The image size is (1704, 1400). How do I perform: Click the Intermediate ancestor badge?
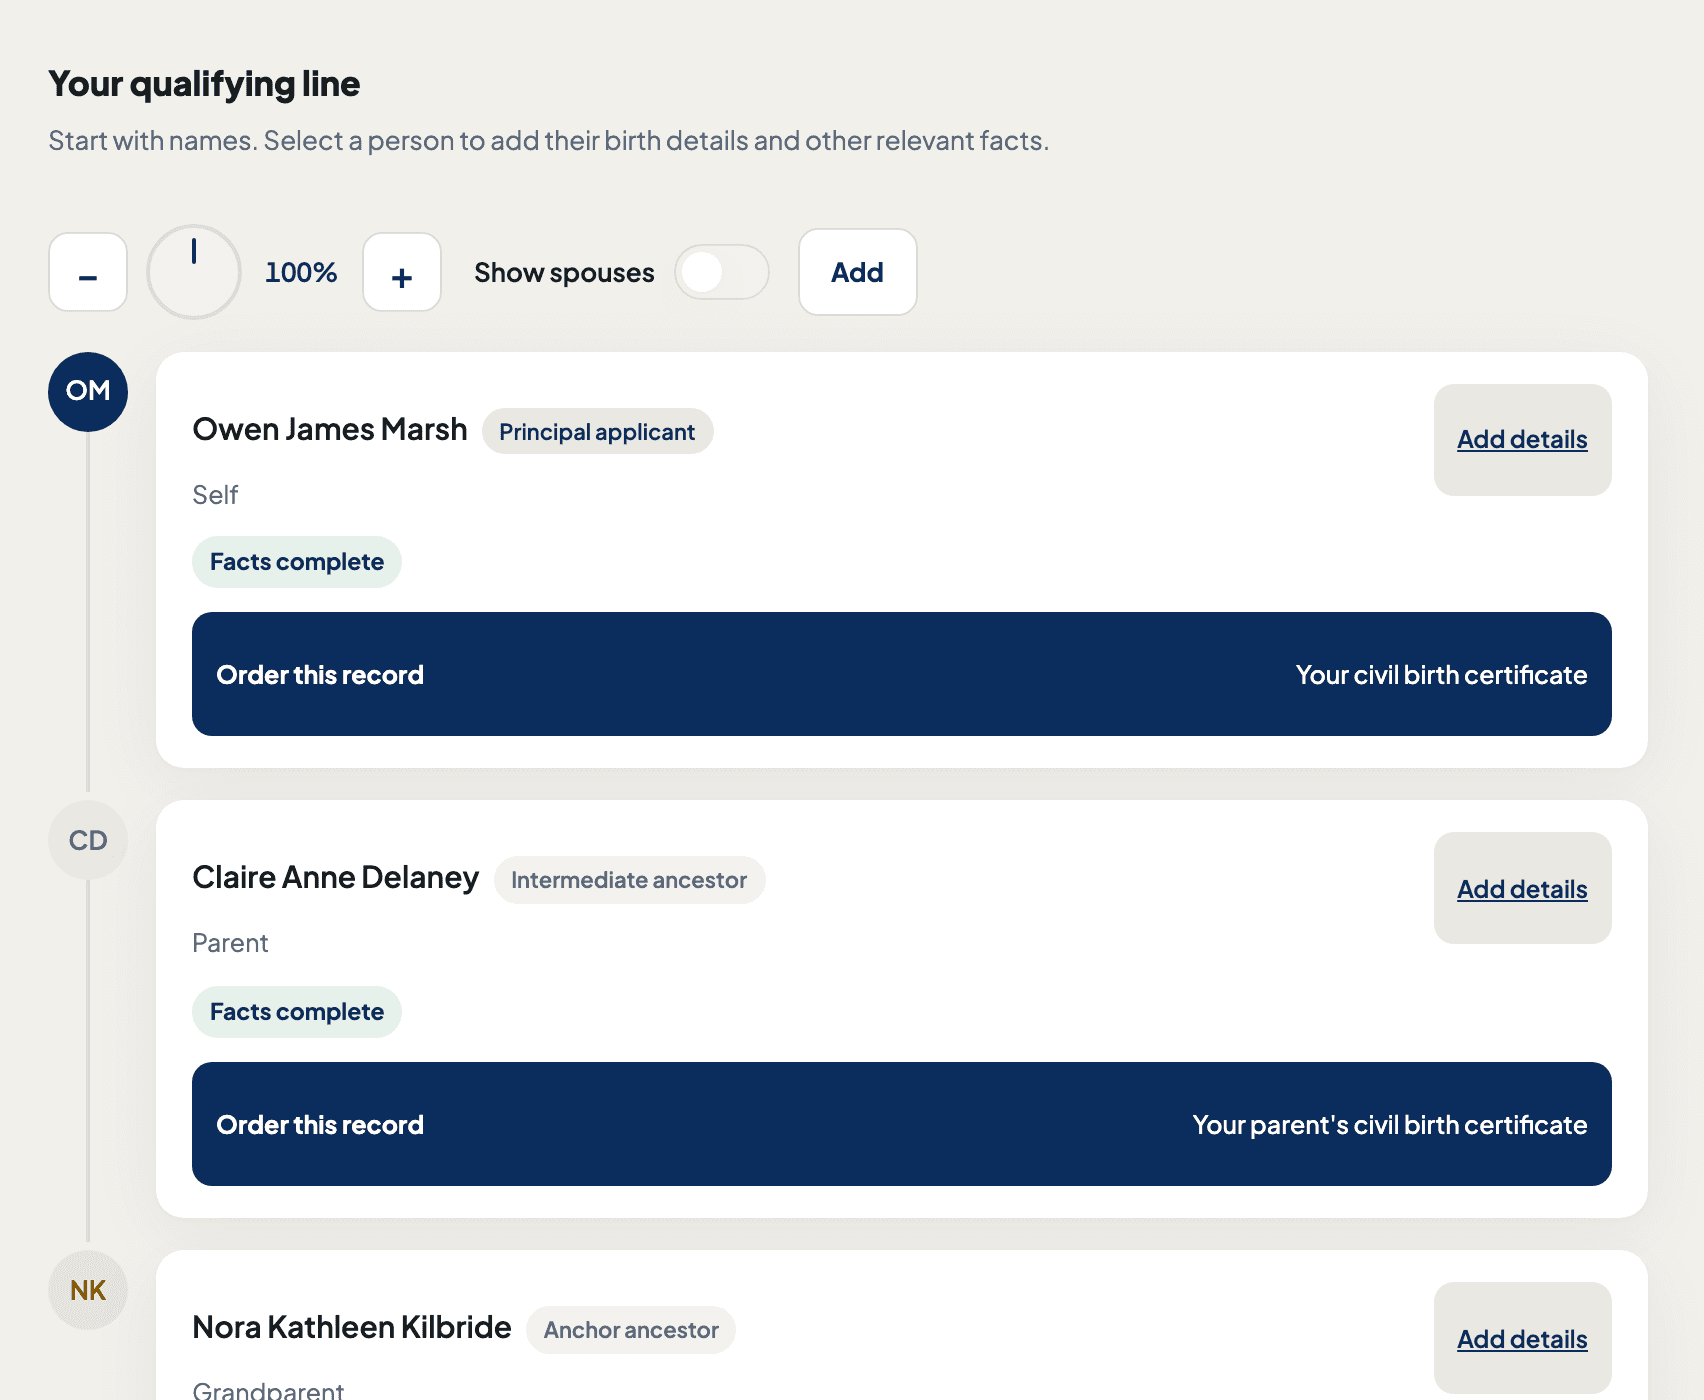[x=629, y=880]
